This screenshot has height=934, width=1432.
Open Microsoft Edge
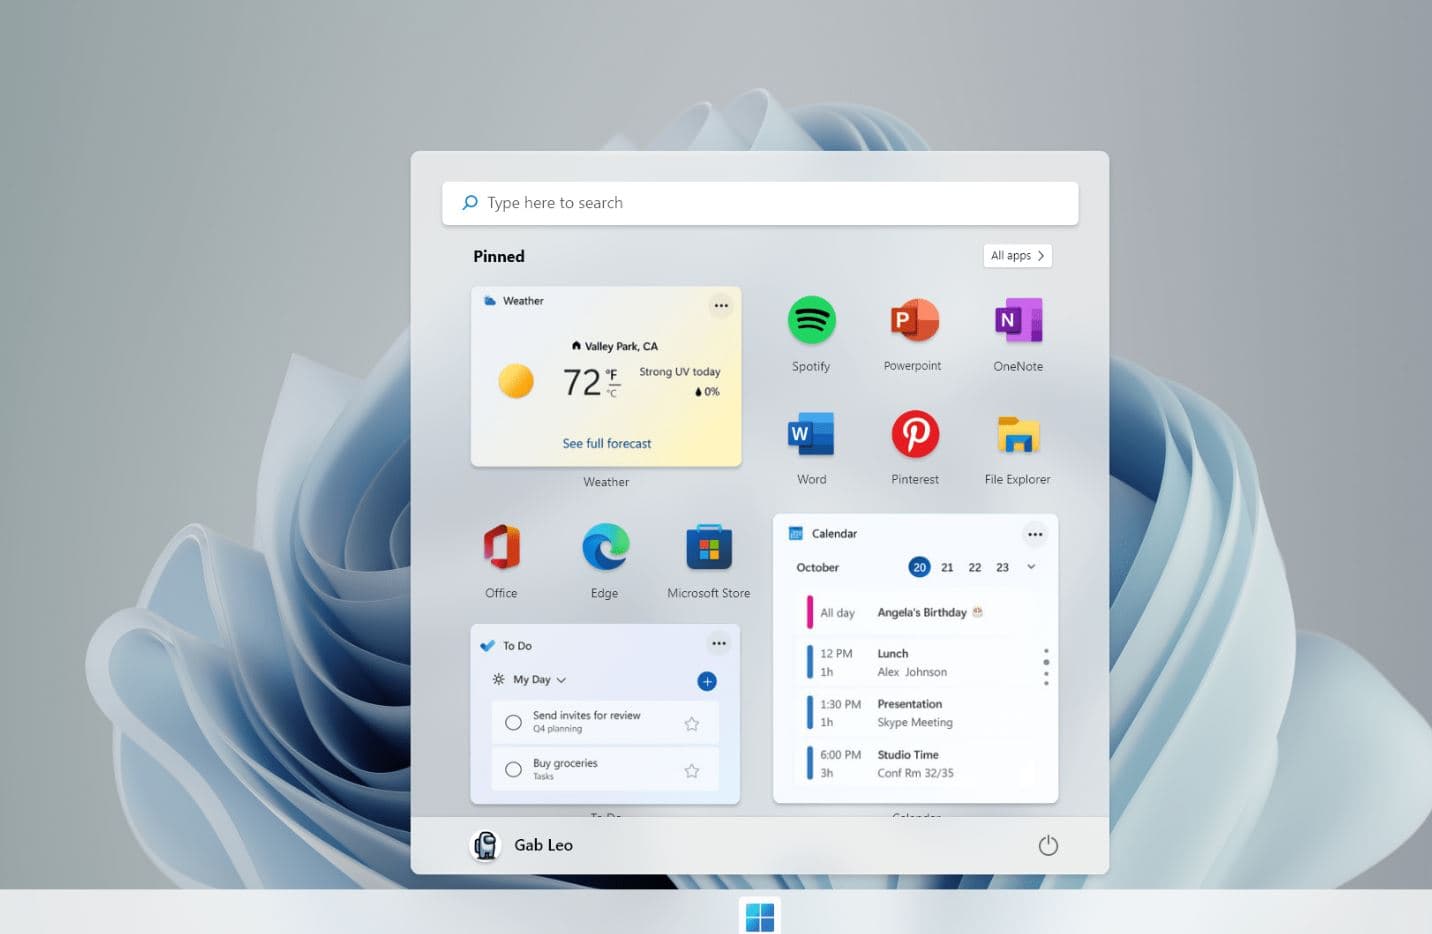tap(604, 547)
